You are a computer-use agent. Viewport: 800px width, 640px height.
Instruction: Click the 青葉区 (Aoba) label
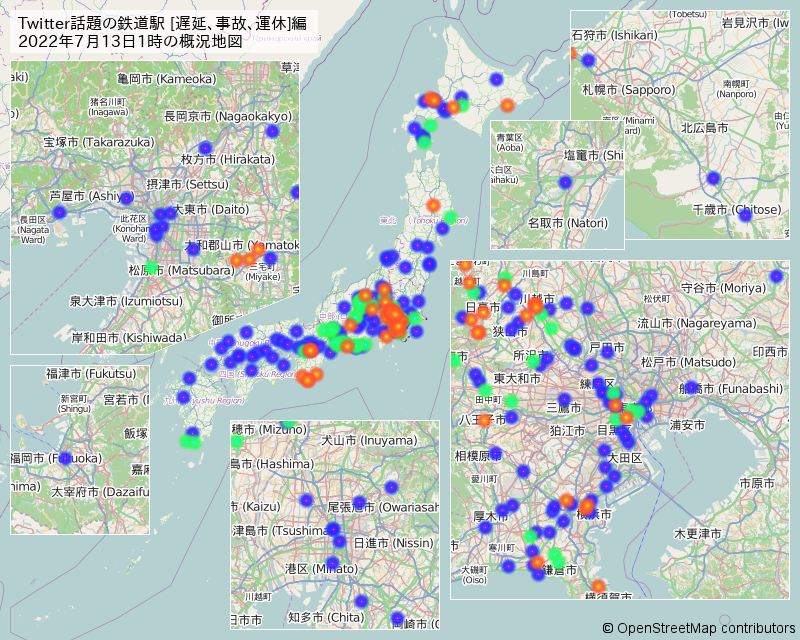[510, 142]
